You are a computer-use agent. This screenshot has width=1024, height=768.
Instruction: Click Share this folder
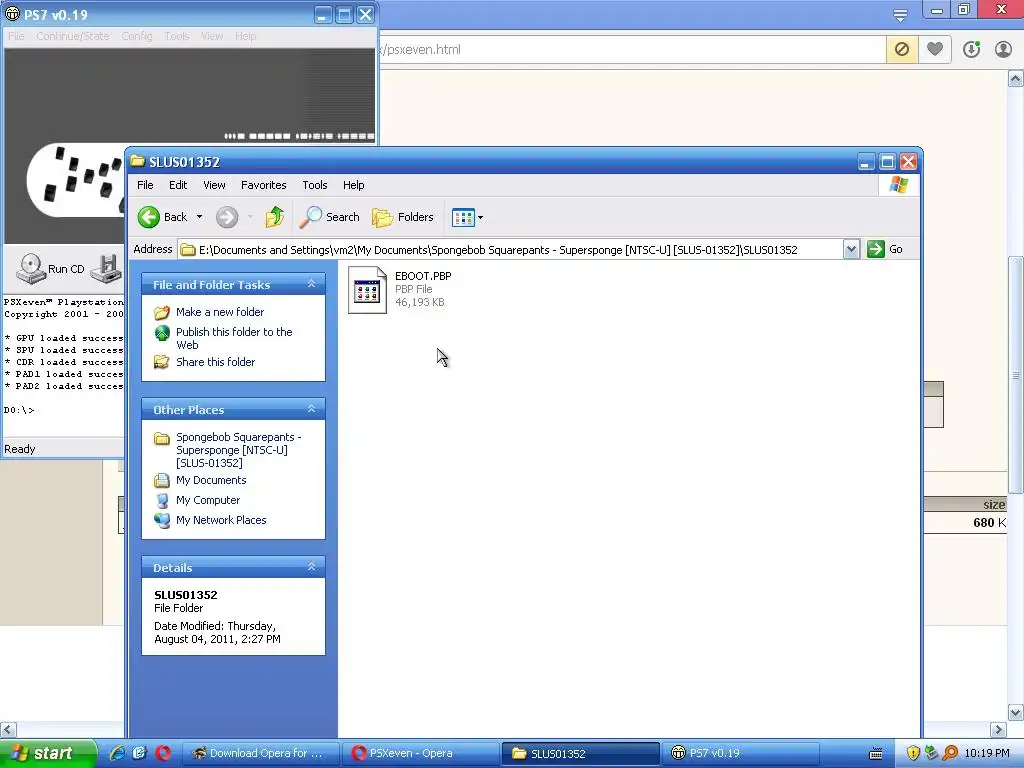tap(215, 362)
